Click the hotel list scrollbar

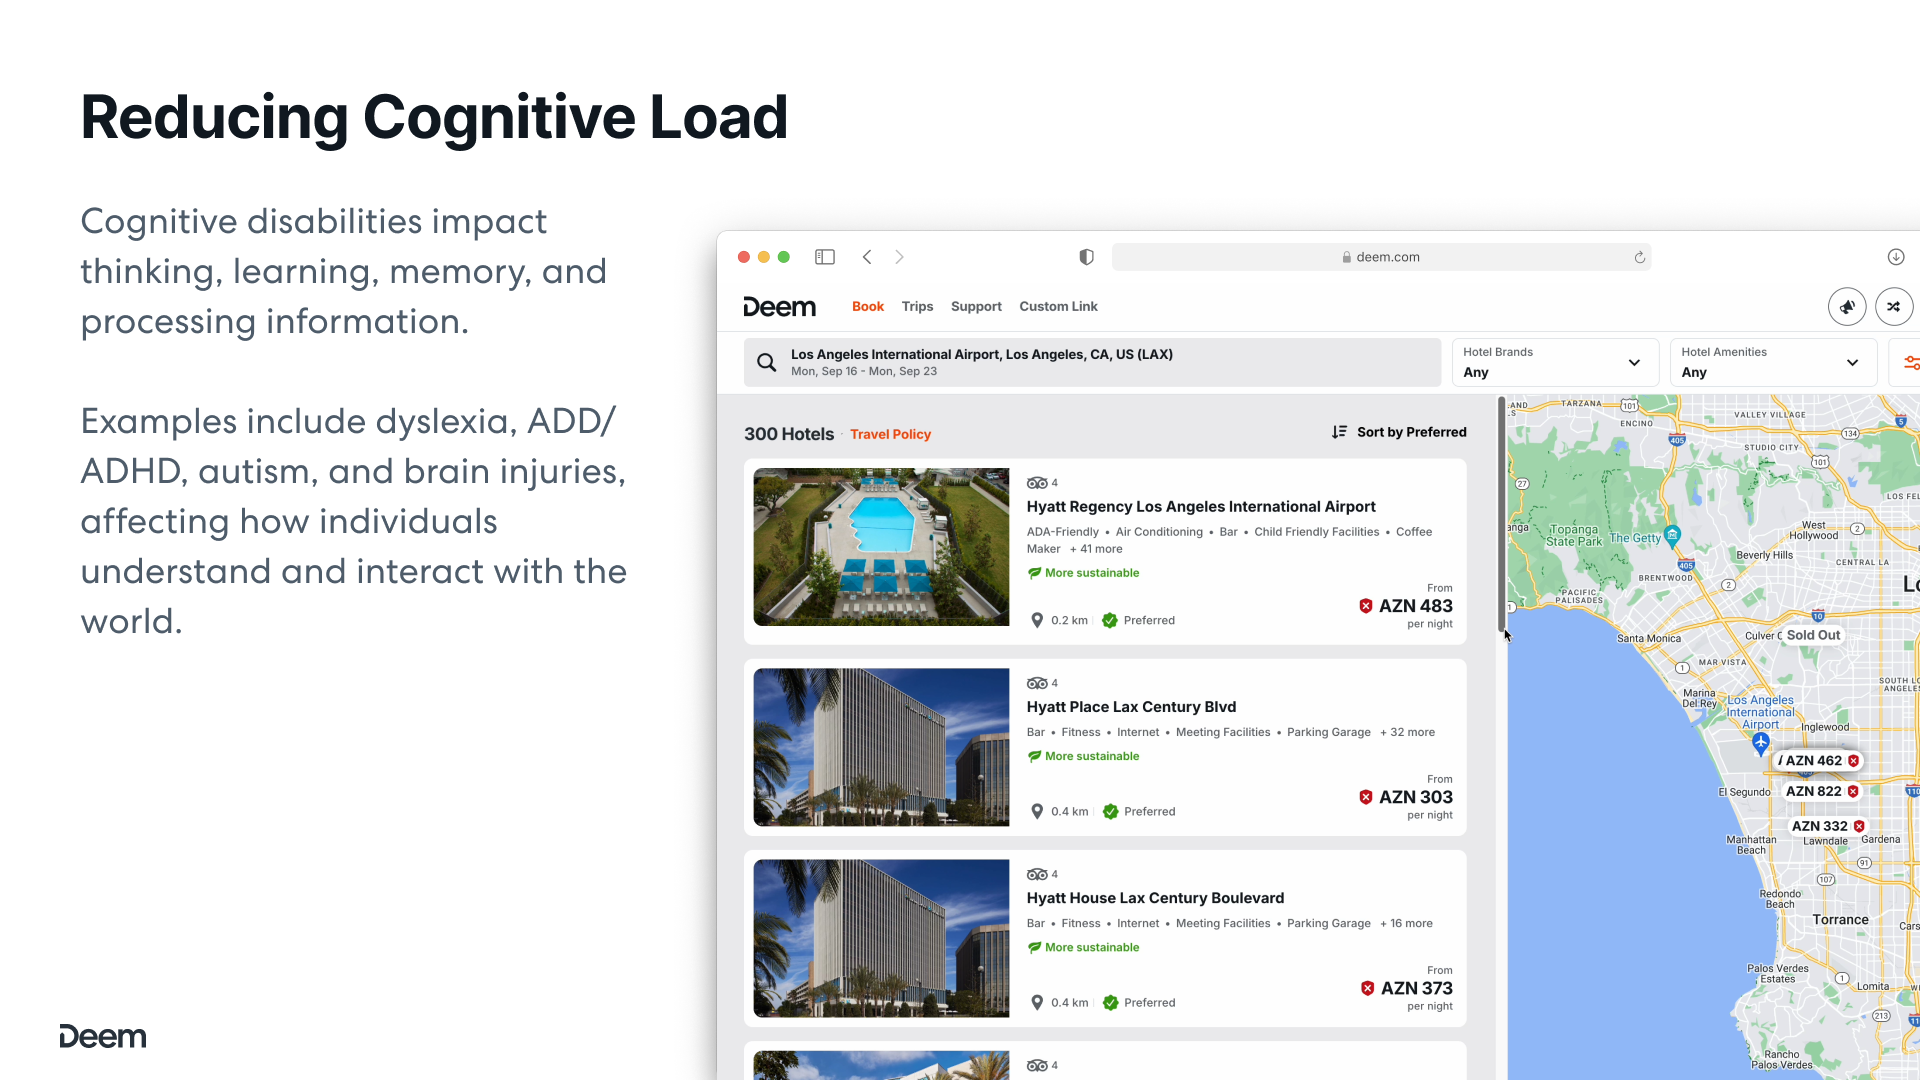pyautogui.click(x=1501, y=515)
